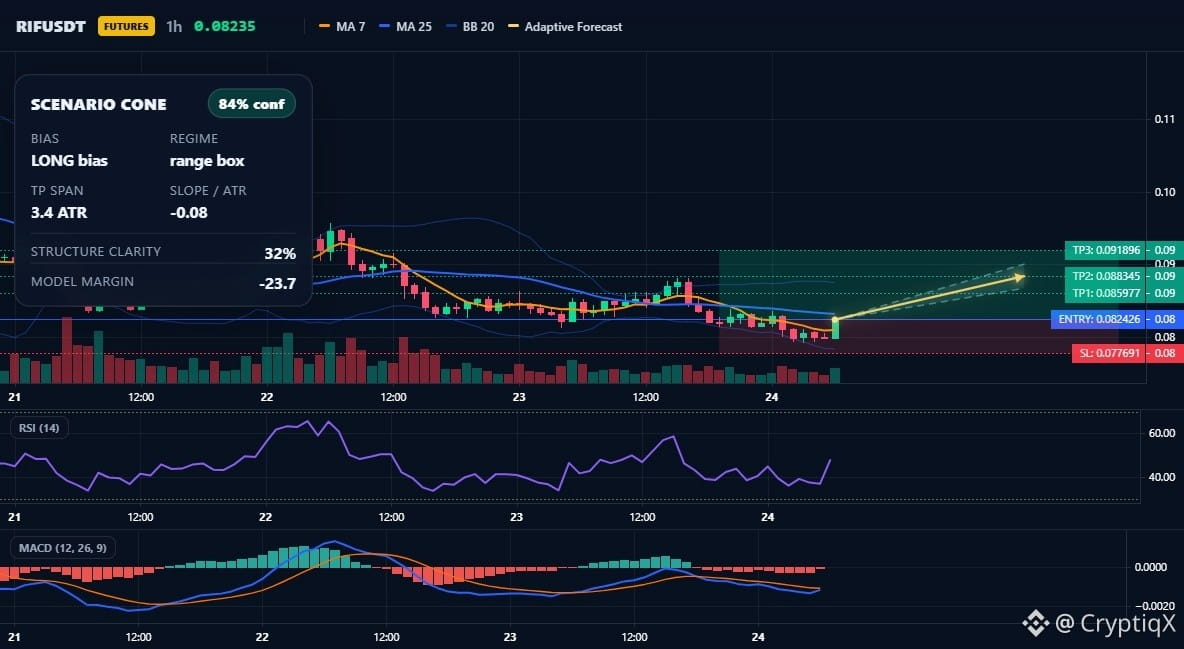1184x649 pixels.
Task: Click the BIAS field label
Action: [45, 138]
